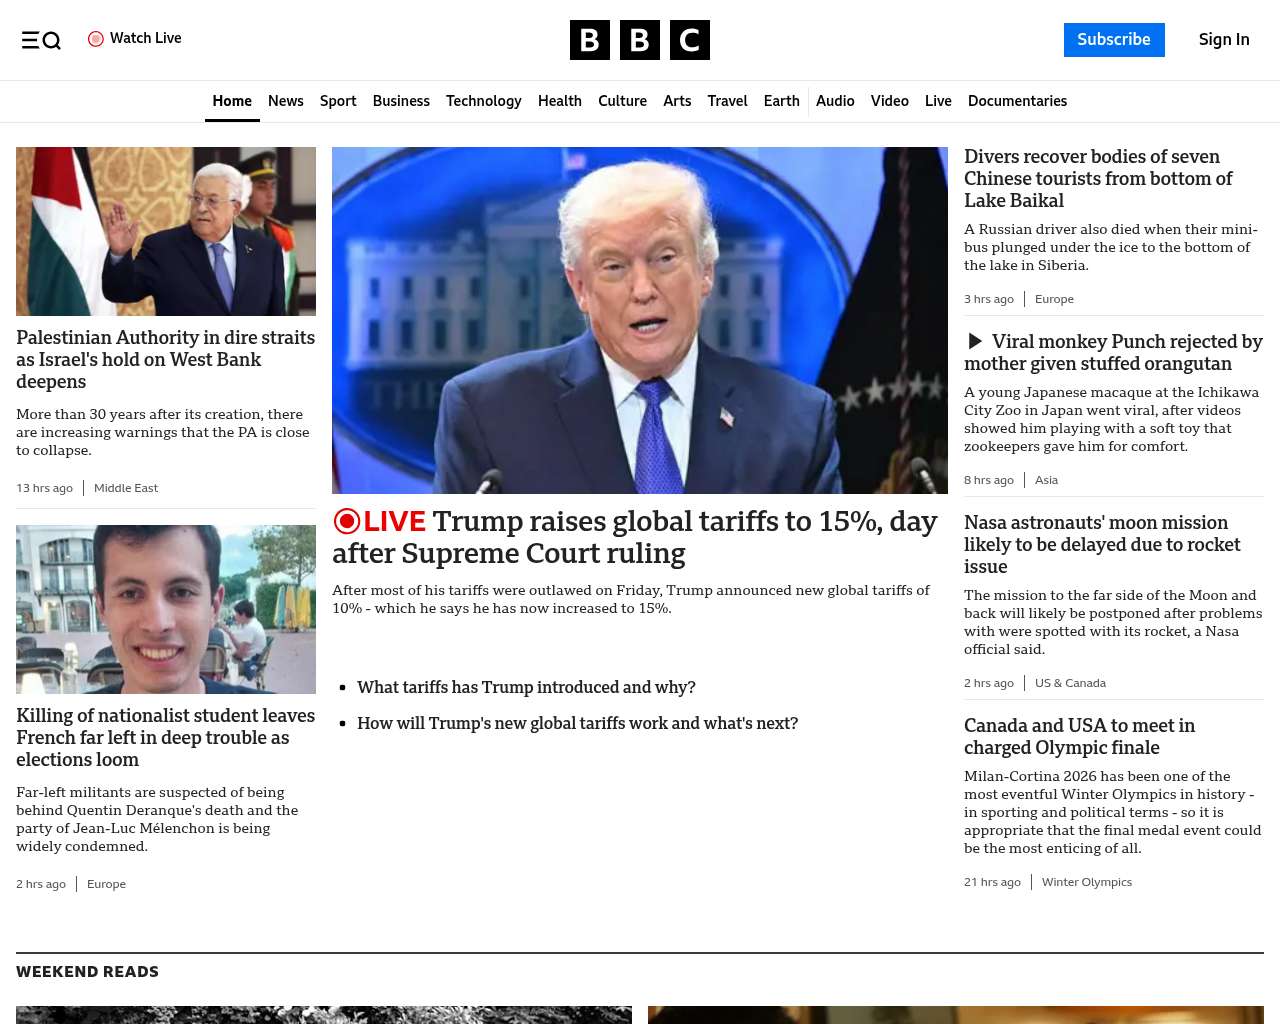Open the Technology section
The height and width of the screenshot is (1024, 1280).
coord(483,101)
